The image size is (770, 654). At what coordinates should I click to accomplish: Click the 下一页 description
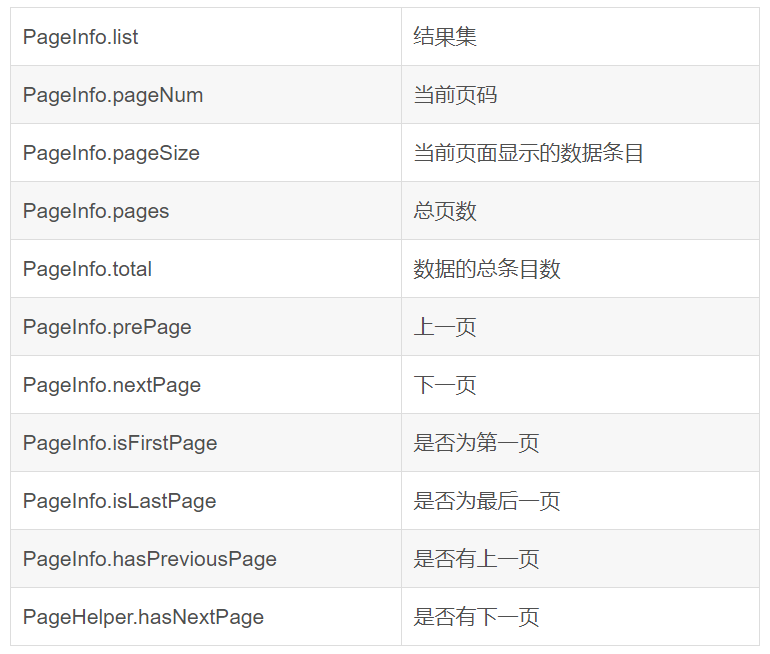(445, 384)
